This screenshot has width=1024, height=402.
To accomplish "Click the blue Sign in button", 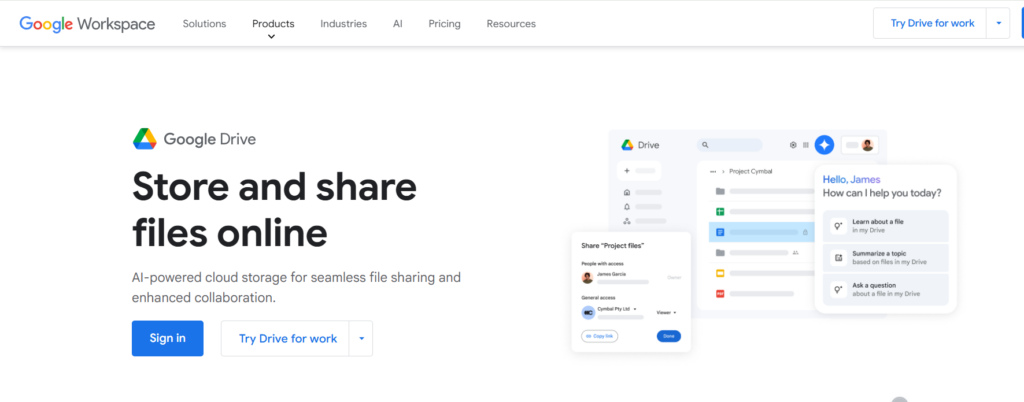I will [x=167, y=338].
